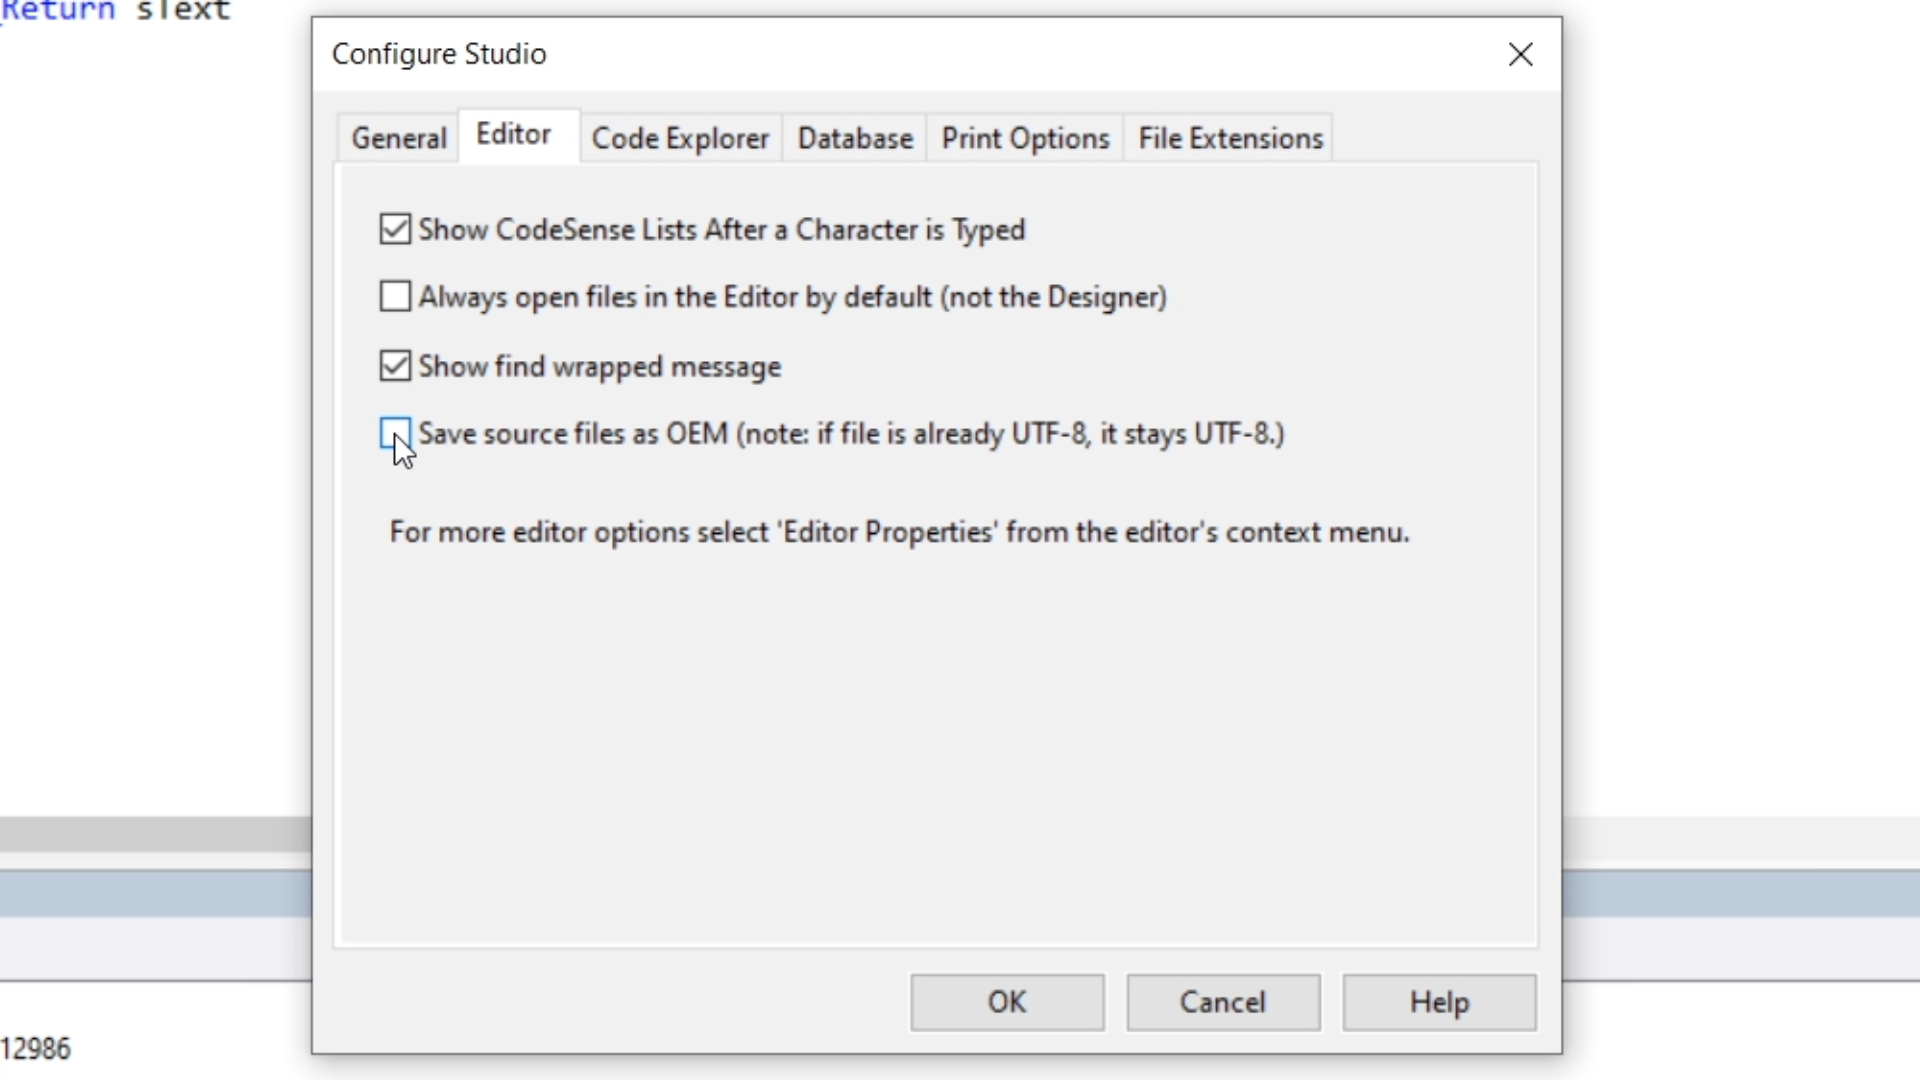Click Cancel to discard changes
Screen dimensions: 1920x1080
(1222, 1002)
